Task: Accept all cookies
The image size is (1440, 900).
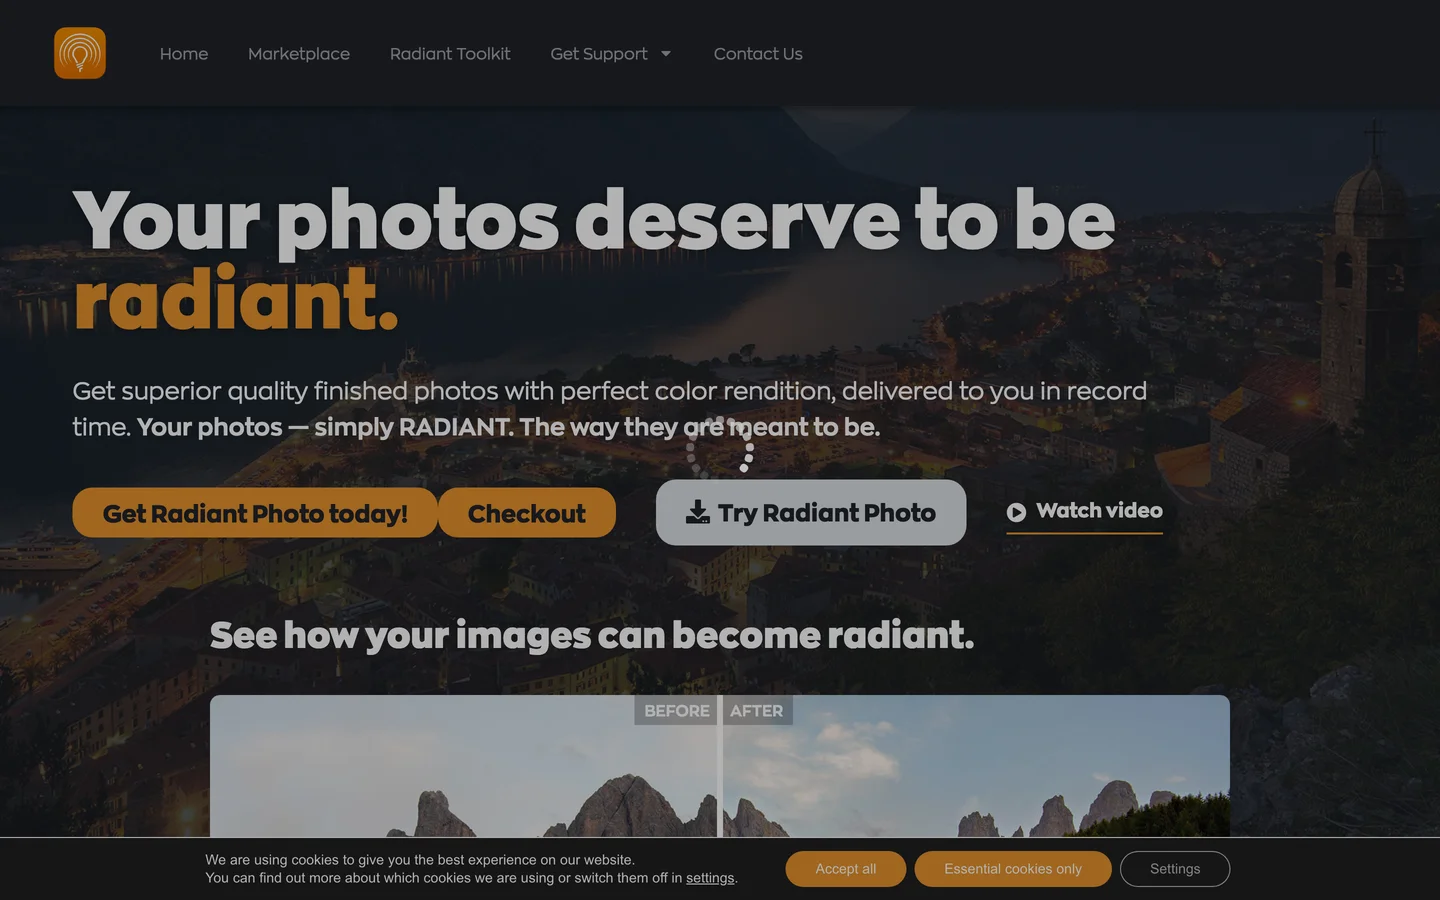Action: (x=846, y=869)
